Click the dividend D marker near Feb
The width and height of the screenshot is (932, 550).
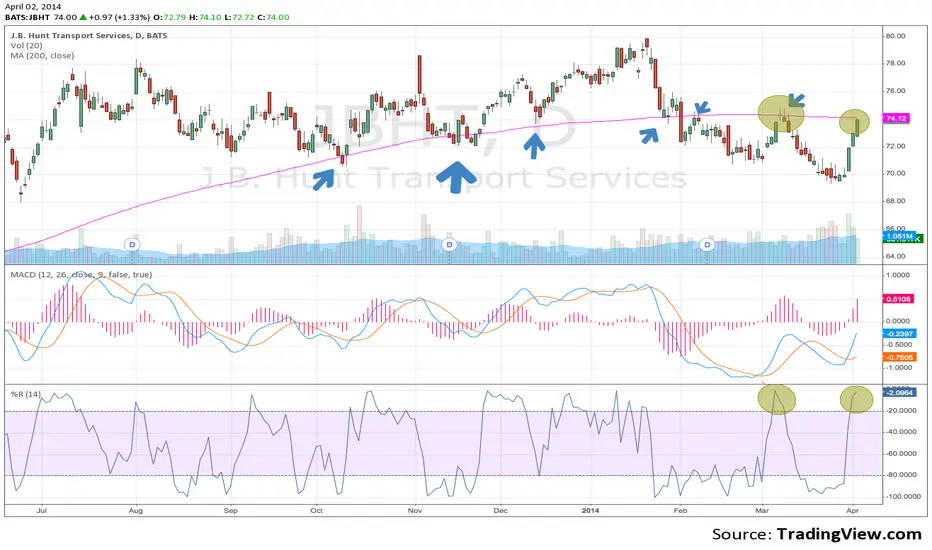pyautogui.click(x=707, y=244)
